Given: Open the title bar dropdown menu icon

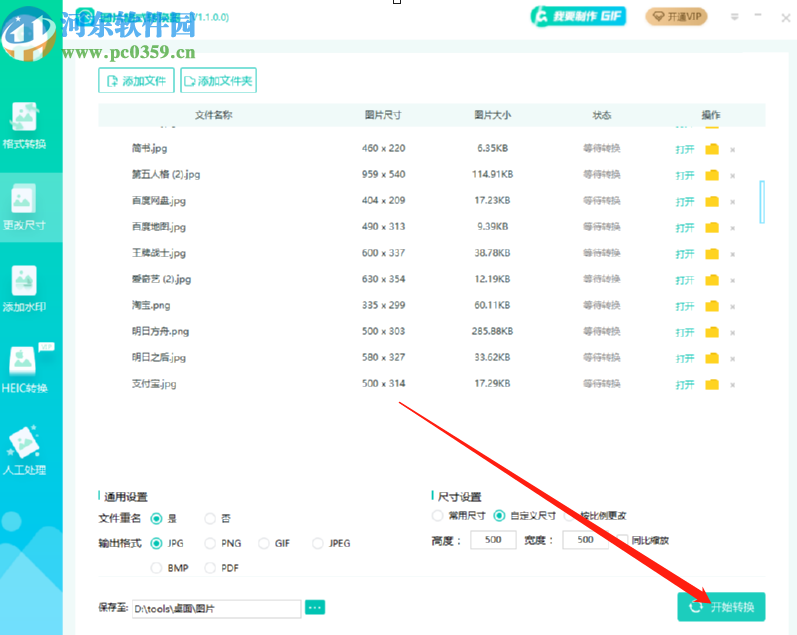Looking at the screenshot, I should [x=734, y=17].
